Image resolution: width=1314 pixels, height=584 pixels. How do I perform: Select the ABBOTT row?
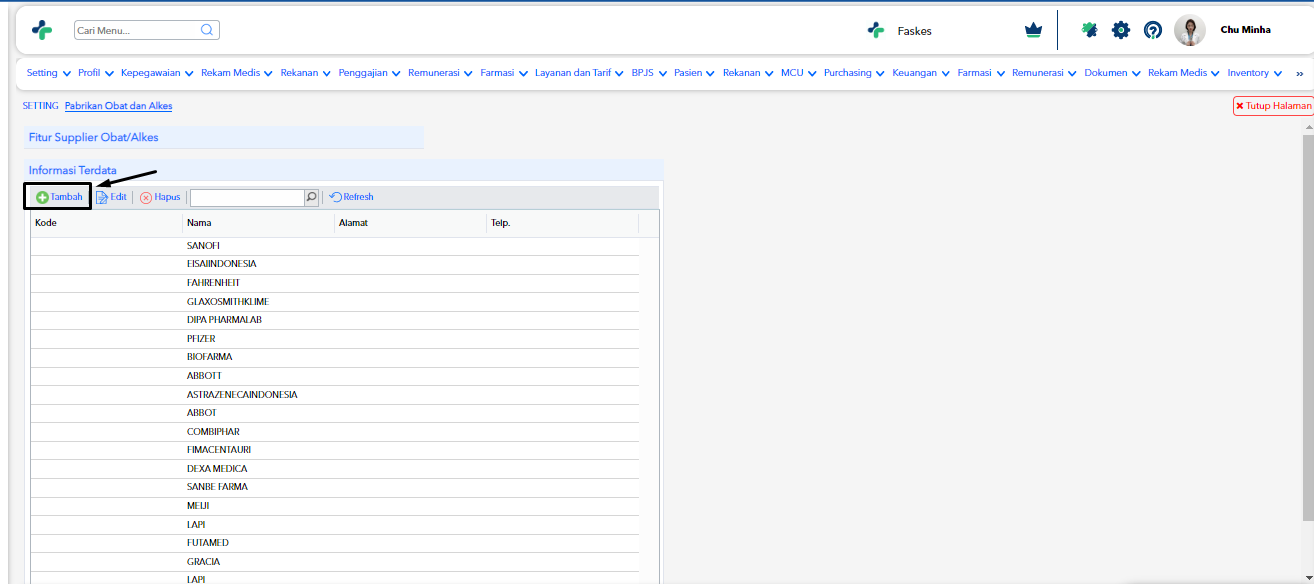tap(335, 376)
